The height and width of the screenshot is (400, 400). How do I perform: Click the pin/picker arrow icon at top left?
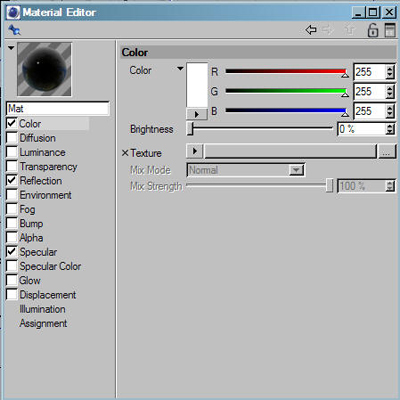click(14, 30)
